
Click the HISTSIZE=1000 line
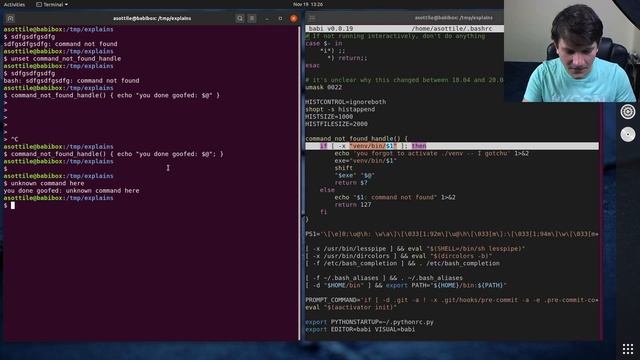point(329,117)
